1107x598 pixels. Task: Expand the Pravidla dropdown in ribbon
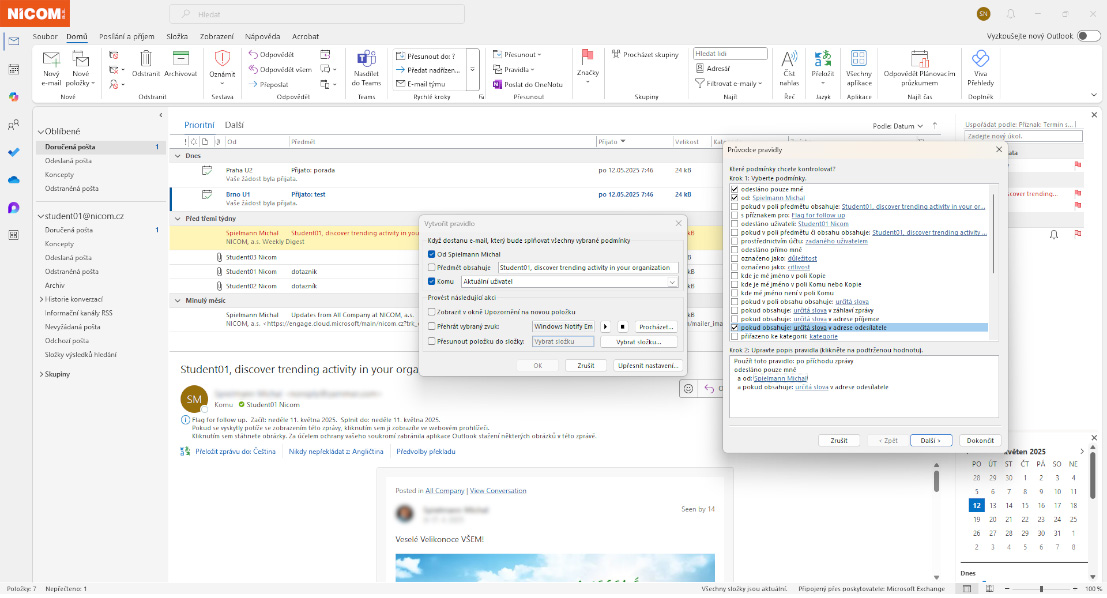point(520,70)
